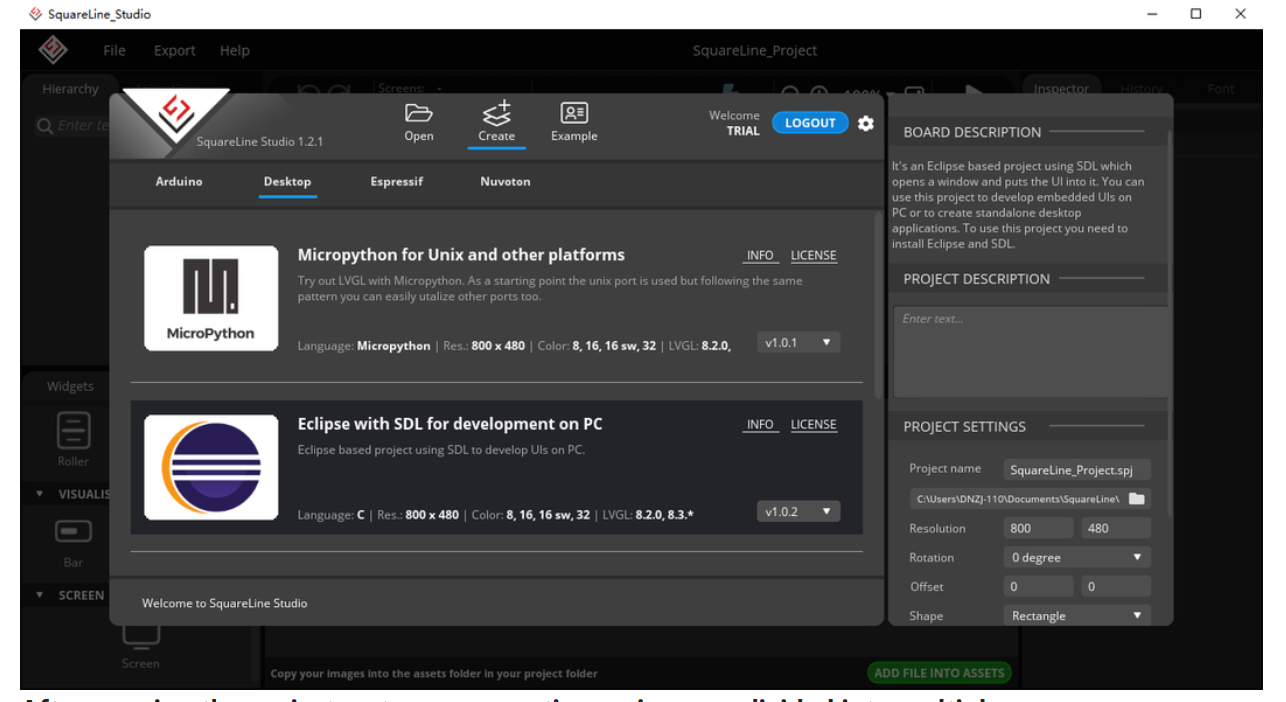Open the Widgets panel tab
Viewport: 1286px width, 702px height.
tap(70, 386)
